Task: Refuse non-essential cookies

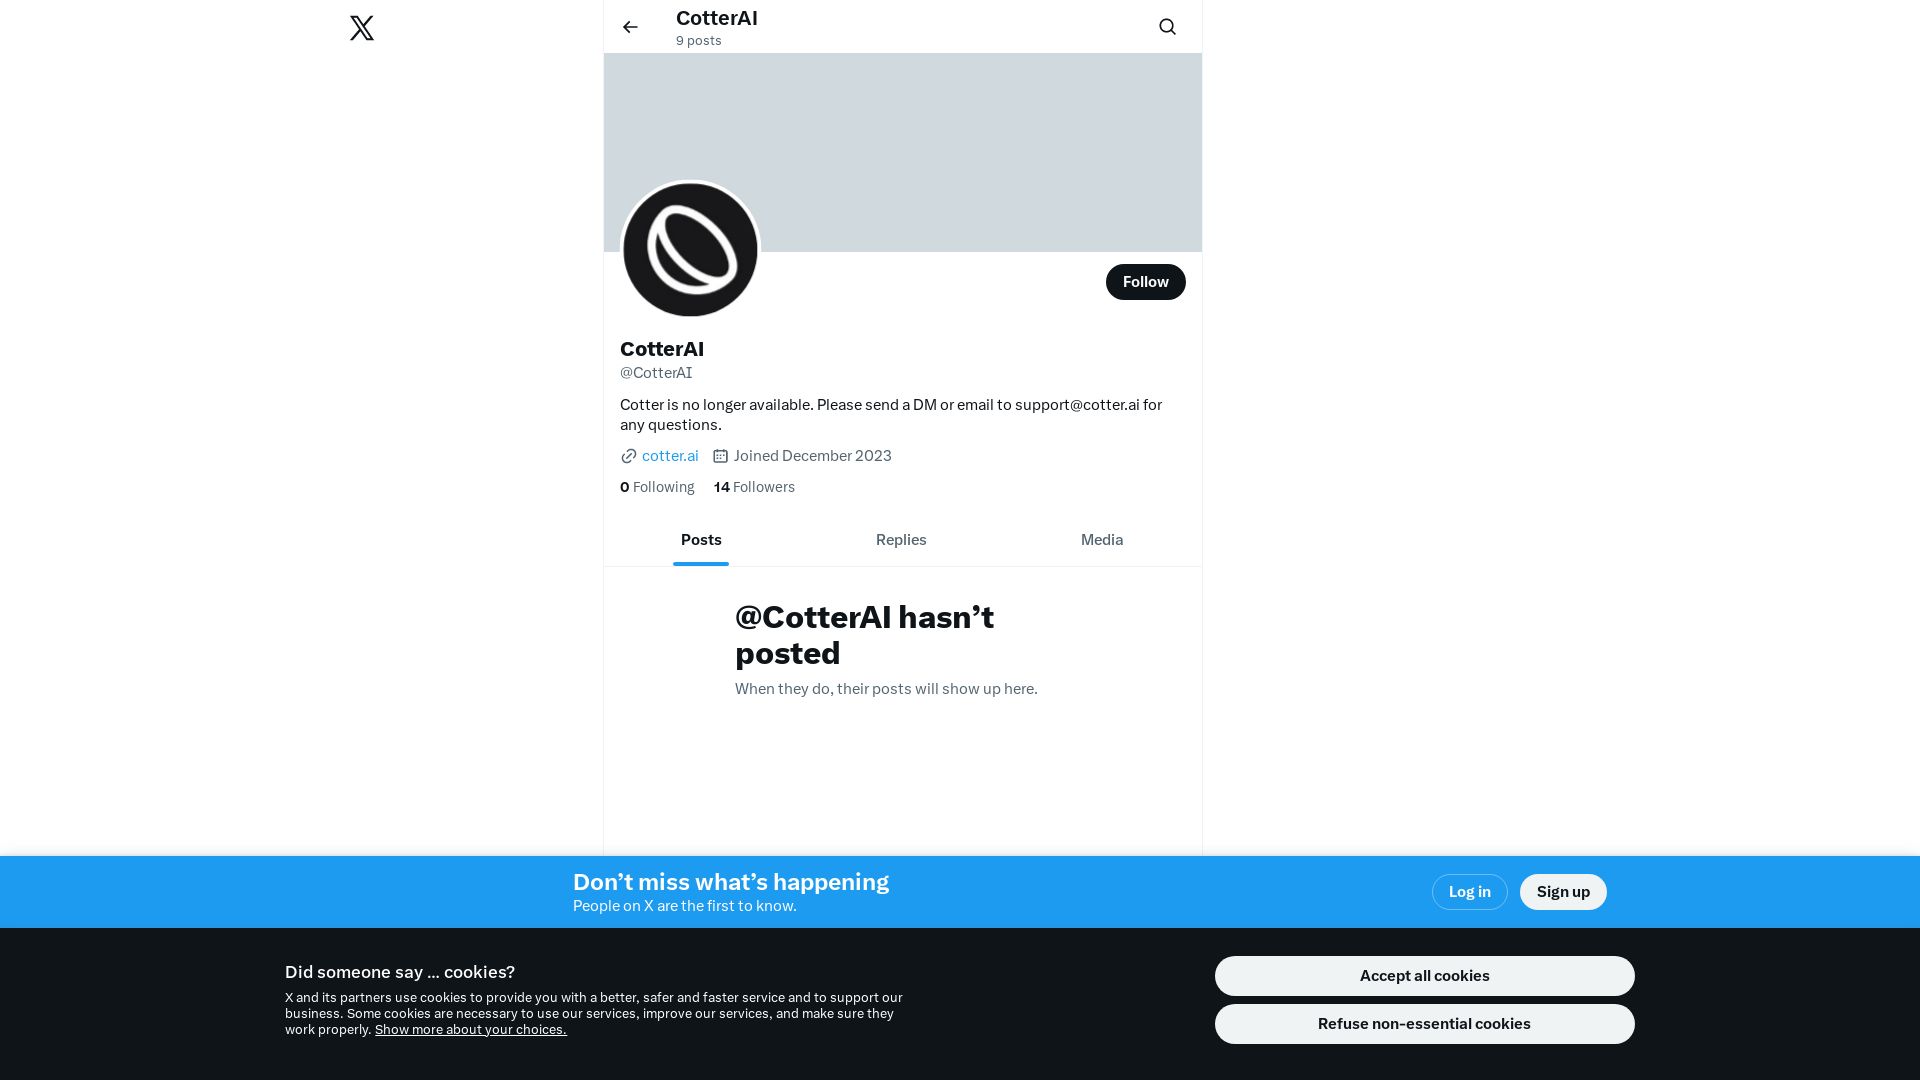Action: 1424,1024
